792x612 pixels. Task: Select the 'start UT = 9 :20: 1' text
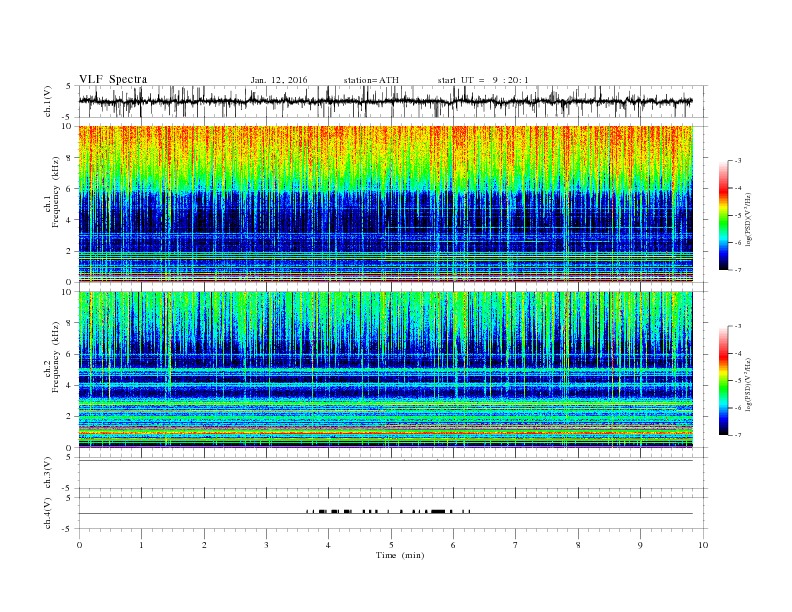[483, 80]
